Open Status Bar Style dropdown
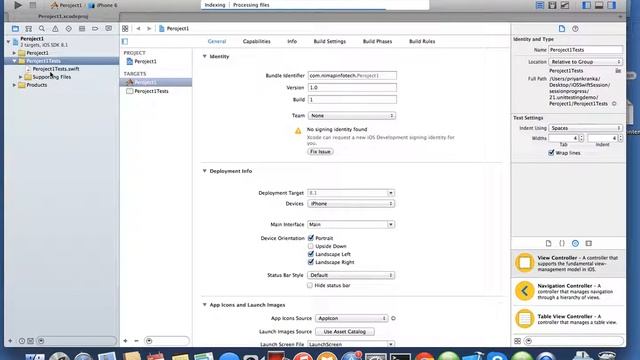640x360 pixels. pos(351,276)
